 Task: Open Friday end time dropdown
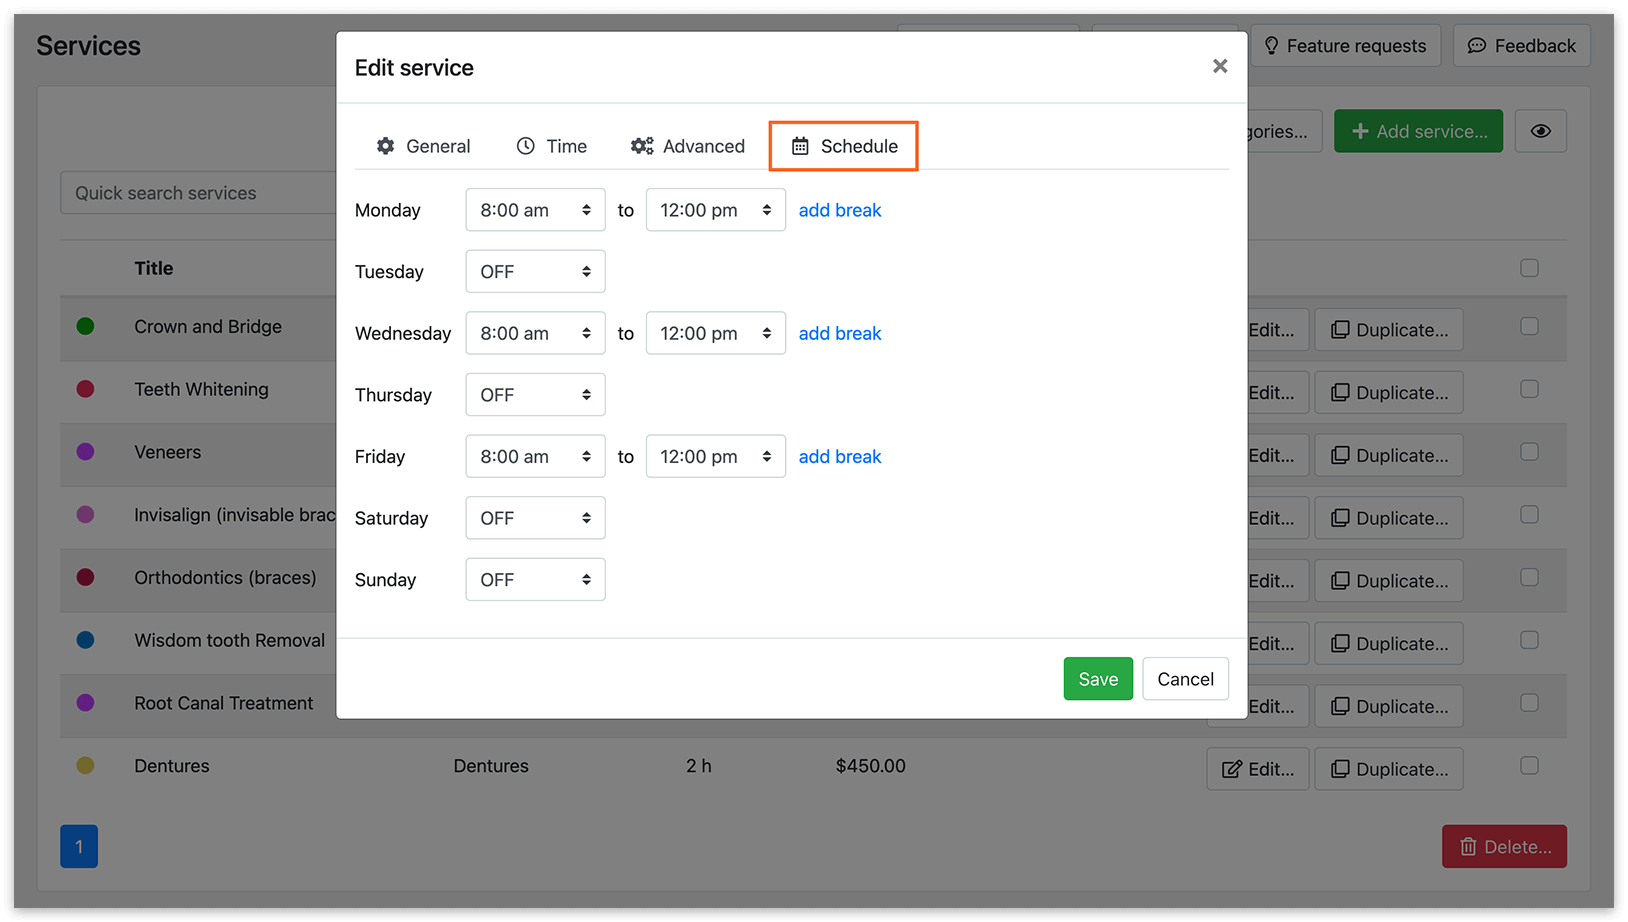(x=716, y=456)
